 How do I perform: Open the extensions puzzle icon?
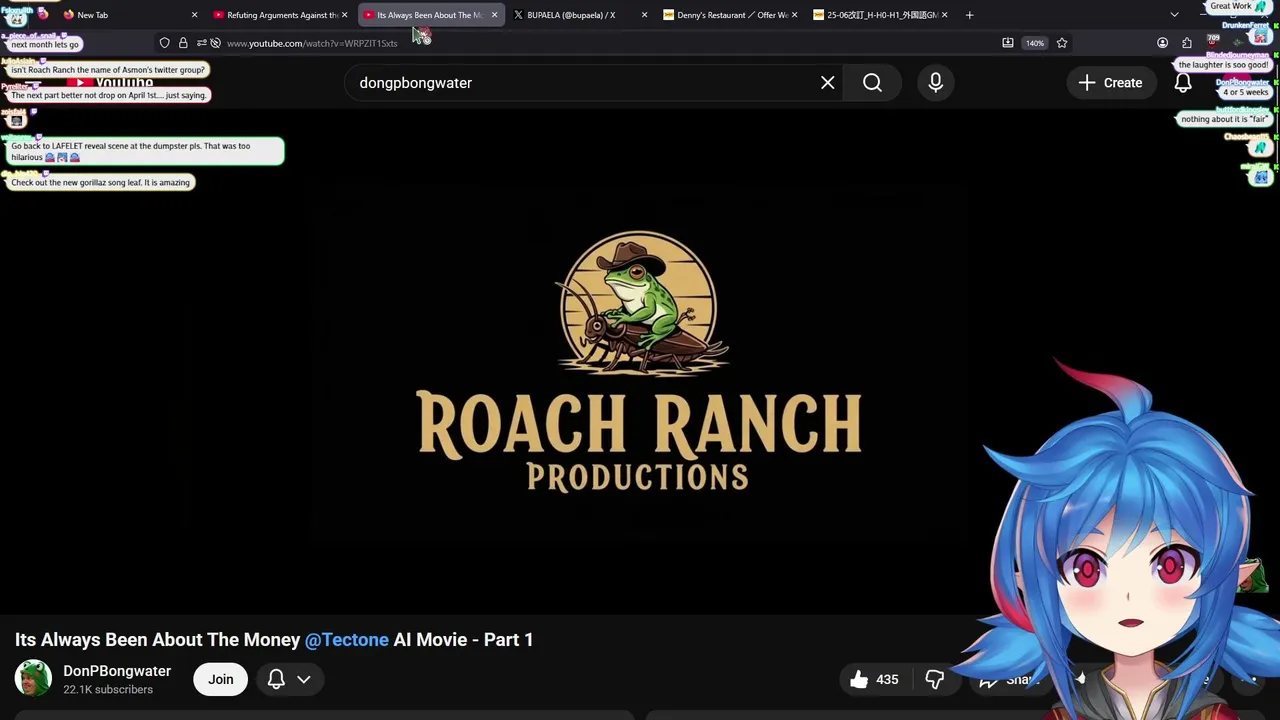click(1187, 43)
